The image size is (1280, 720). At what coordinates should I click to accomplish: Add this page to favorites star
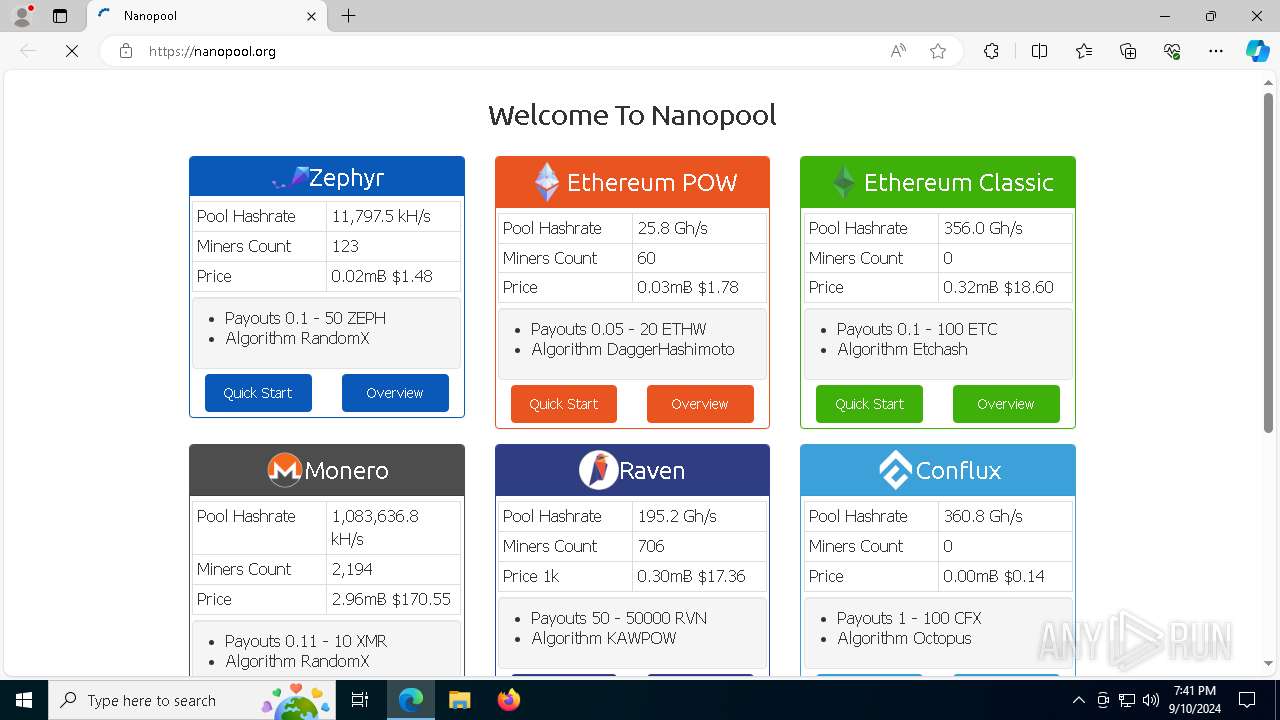(x=938, y=51)
